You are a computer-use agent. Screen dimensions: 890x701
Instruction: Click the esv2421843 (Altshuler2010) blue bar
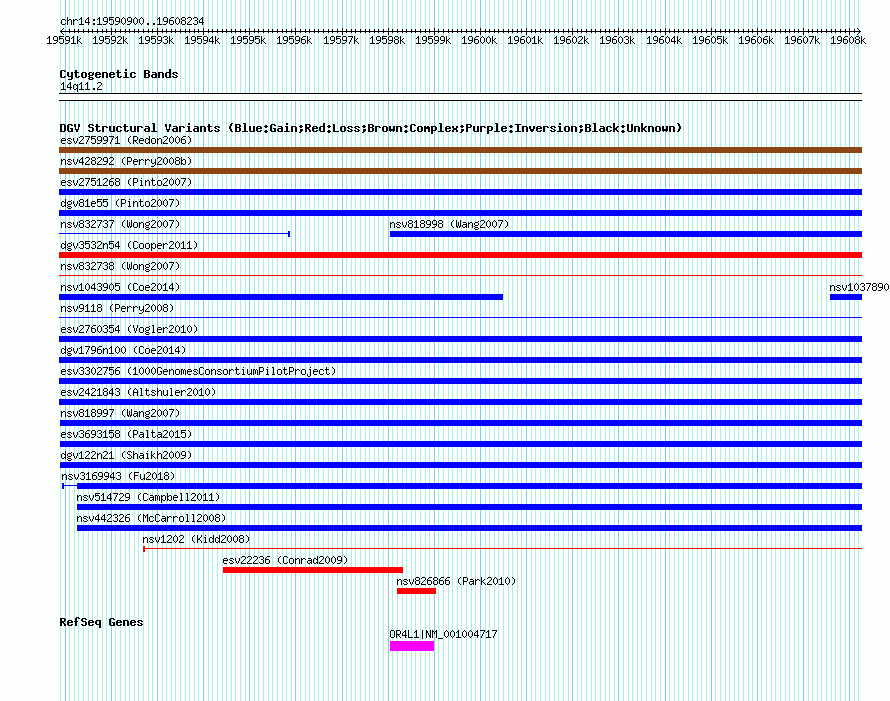tap(460, 402)
